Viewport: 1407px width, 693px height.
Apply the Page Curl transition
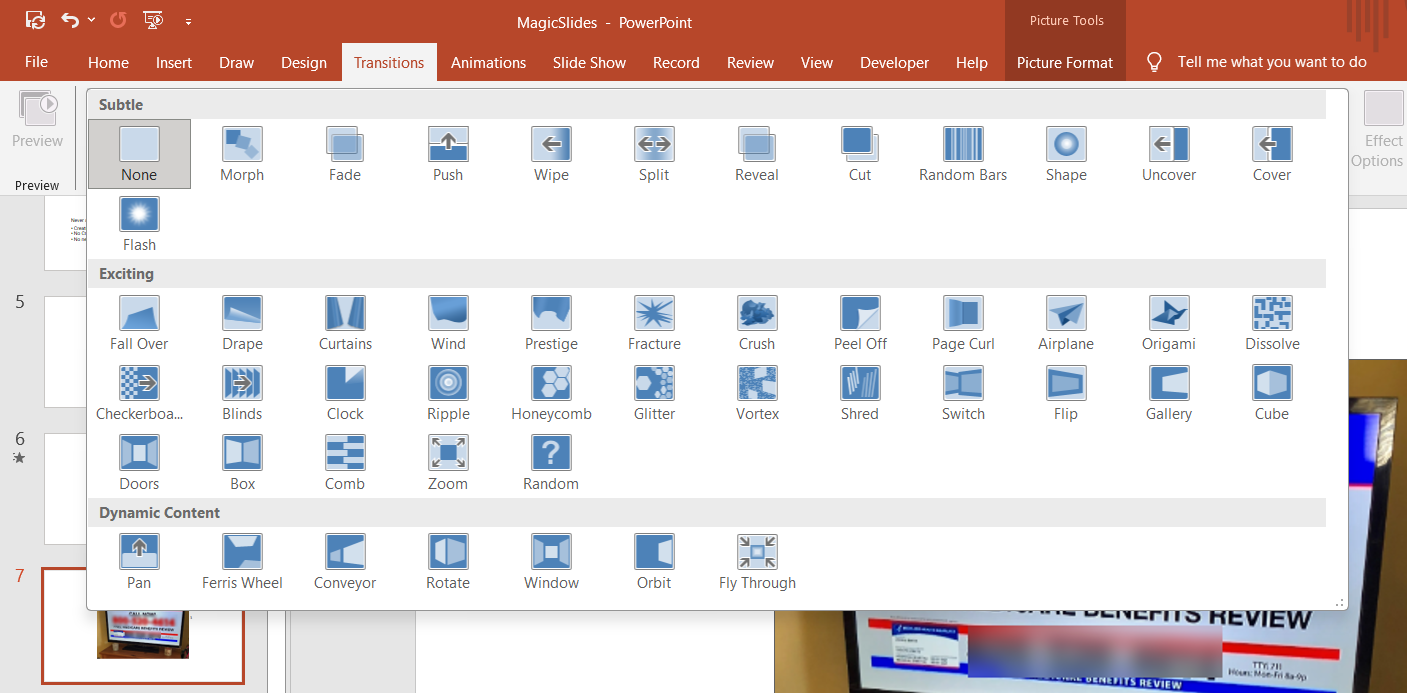tap(962, 323)
